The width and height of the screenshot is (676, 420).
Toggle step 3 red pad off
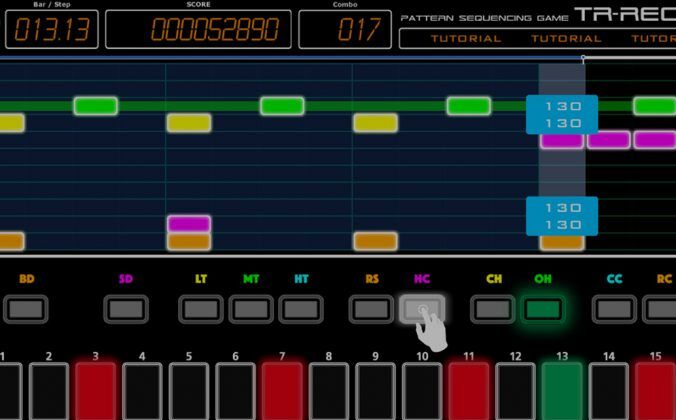coord(96,391)
